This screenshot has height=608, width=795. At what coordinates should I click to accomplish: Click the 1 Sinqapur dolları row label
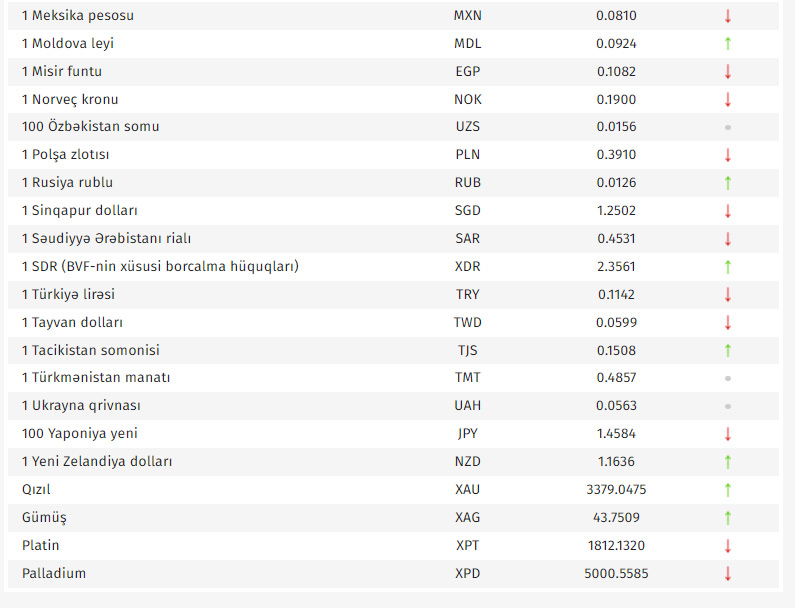(x=80, y=211)
